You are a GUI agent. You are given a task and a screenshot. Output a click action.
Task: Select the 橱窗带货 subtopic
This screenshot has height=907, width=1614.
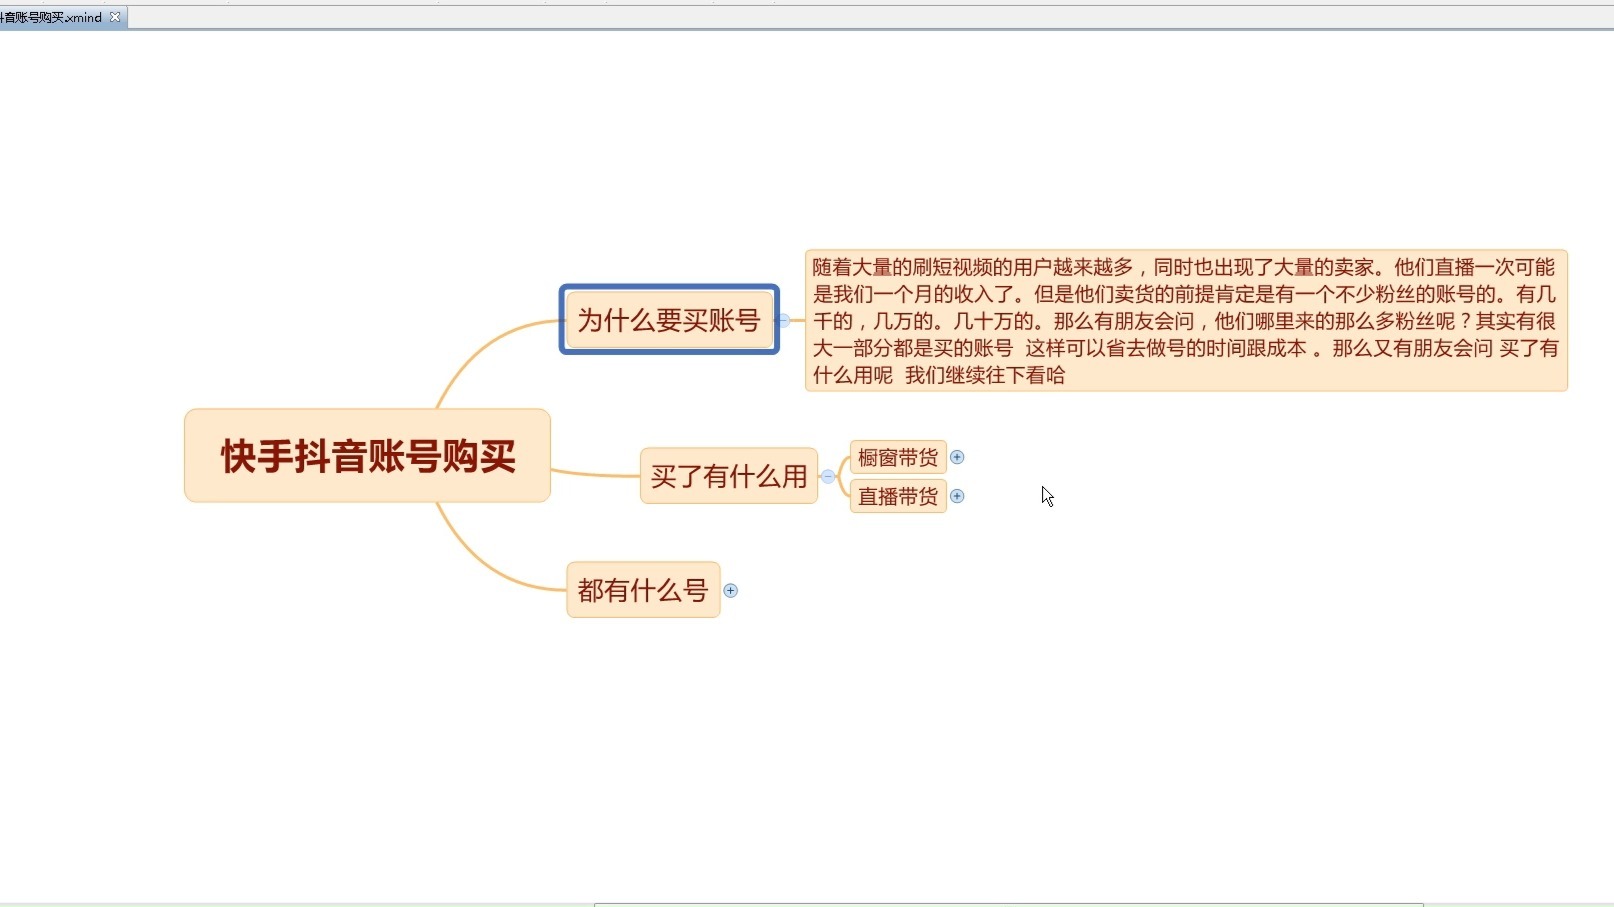[898, 457]
